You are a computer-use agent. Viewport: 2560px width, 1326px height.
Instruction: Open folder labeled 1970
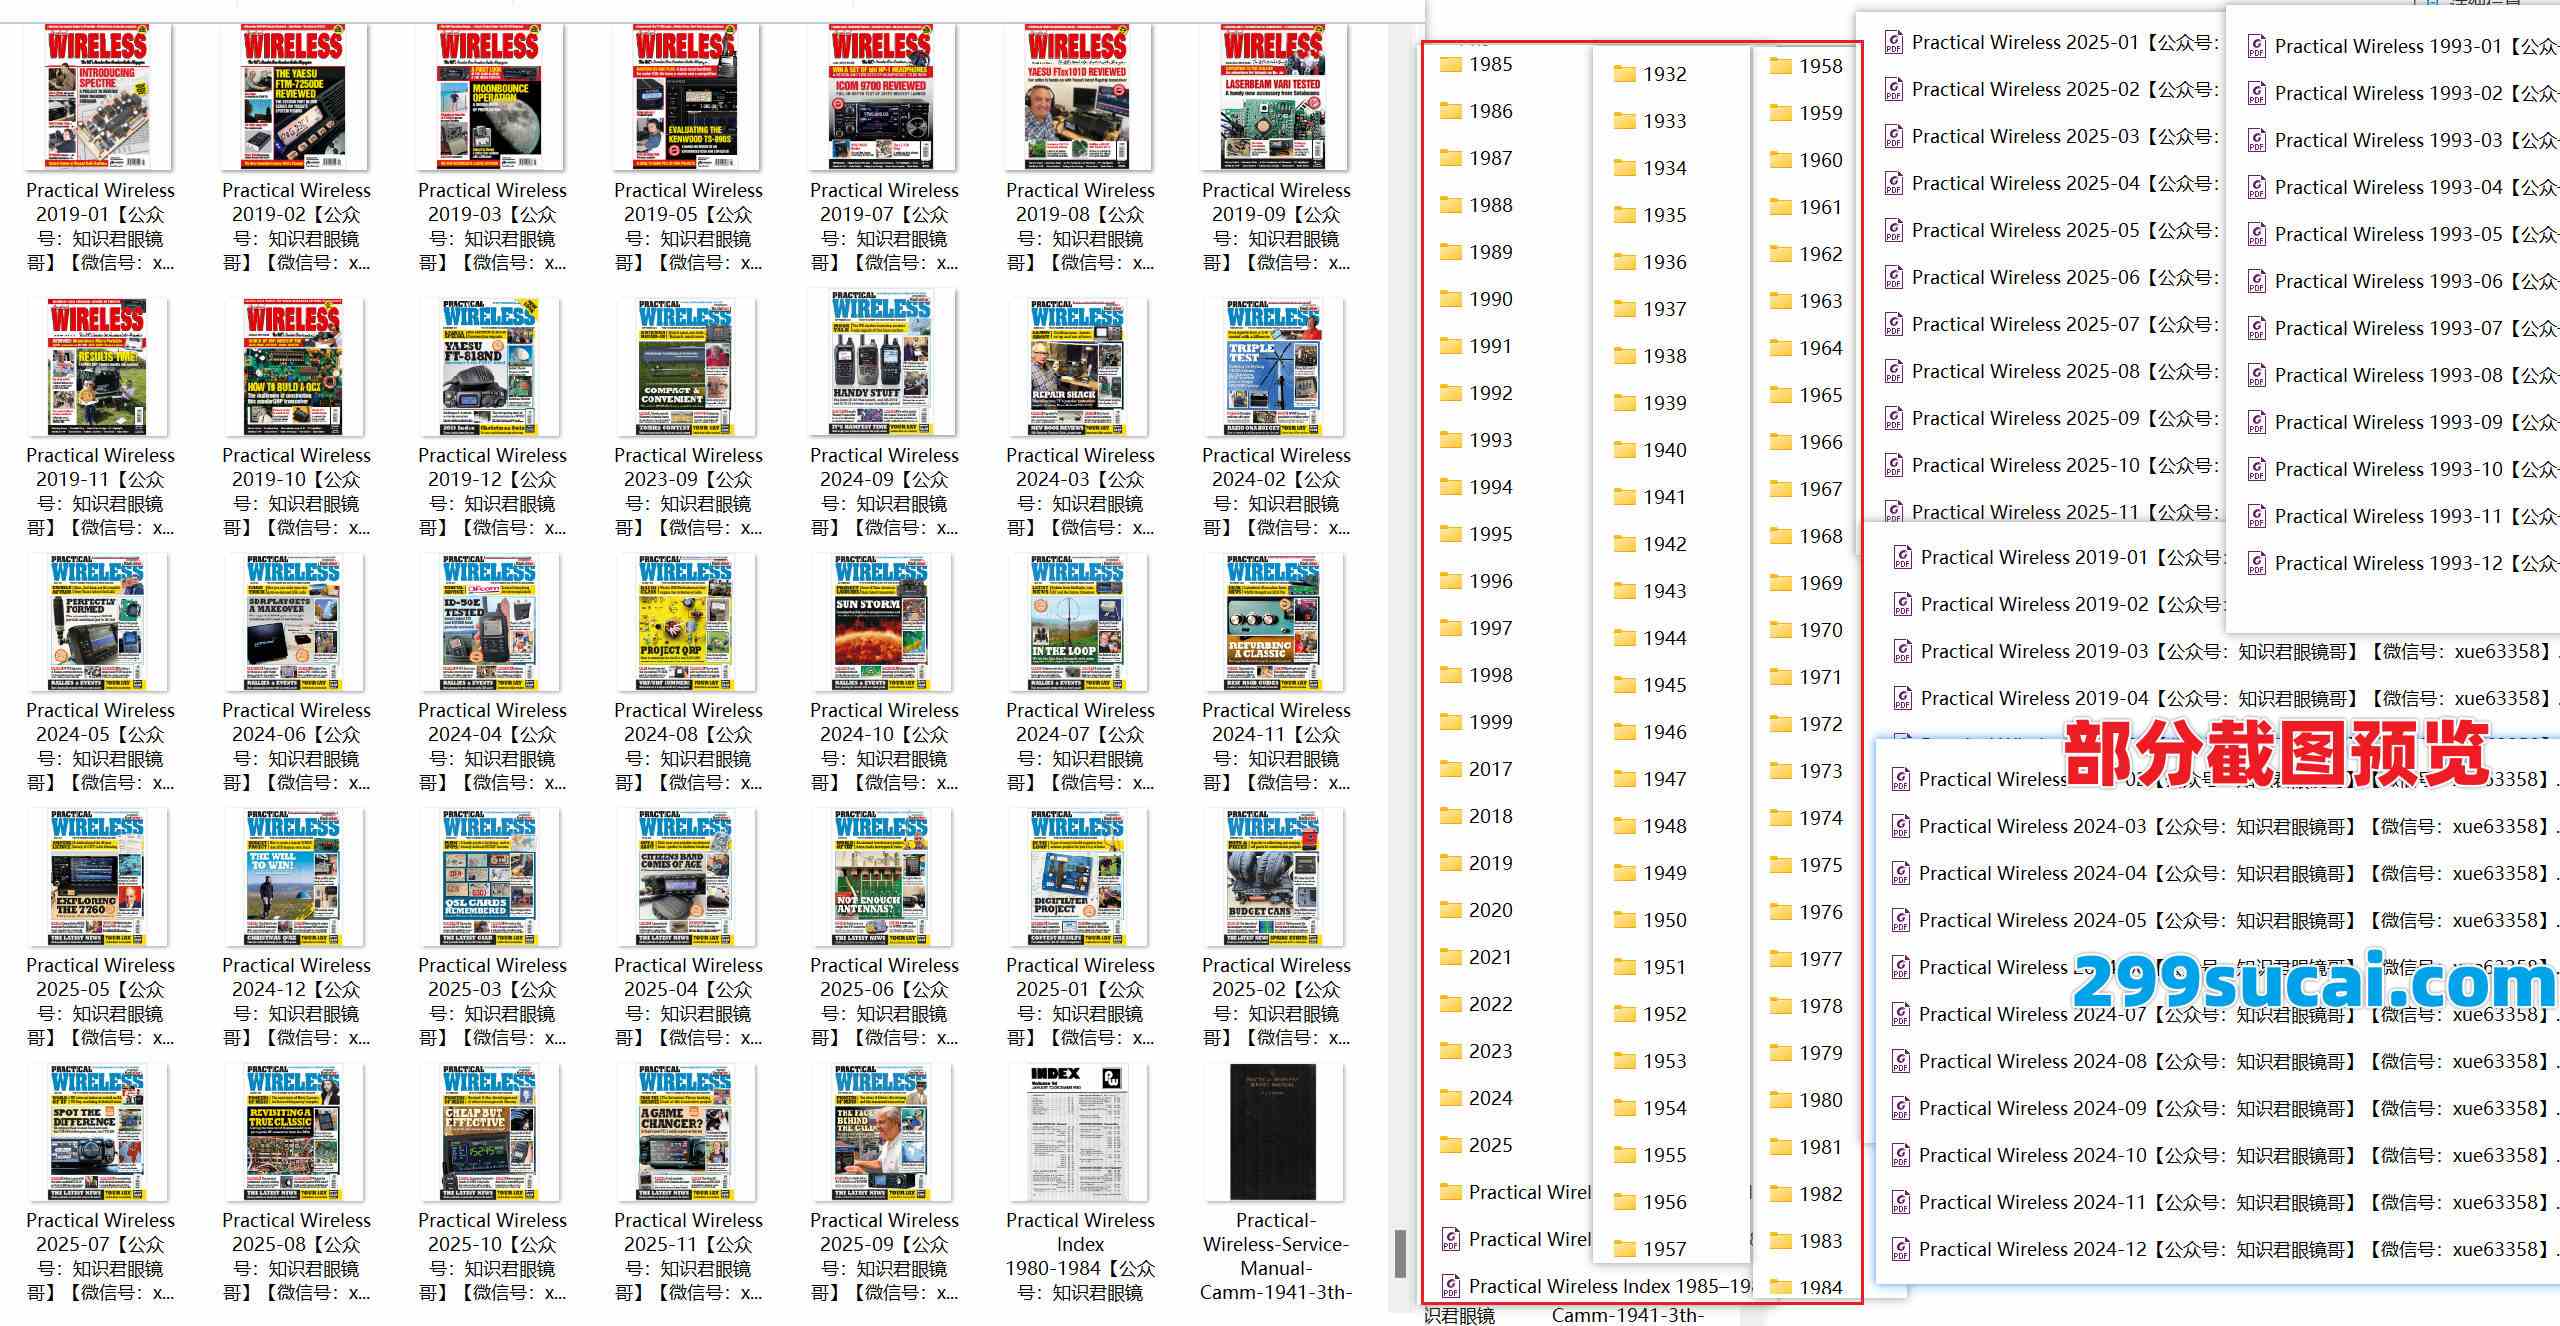click(x=1819, y=630)
